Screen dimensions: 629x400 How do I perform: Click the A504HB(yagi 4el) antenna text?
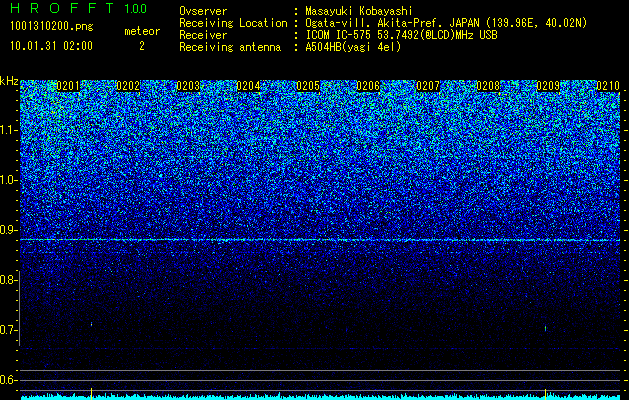point(353,47)
